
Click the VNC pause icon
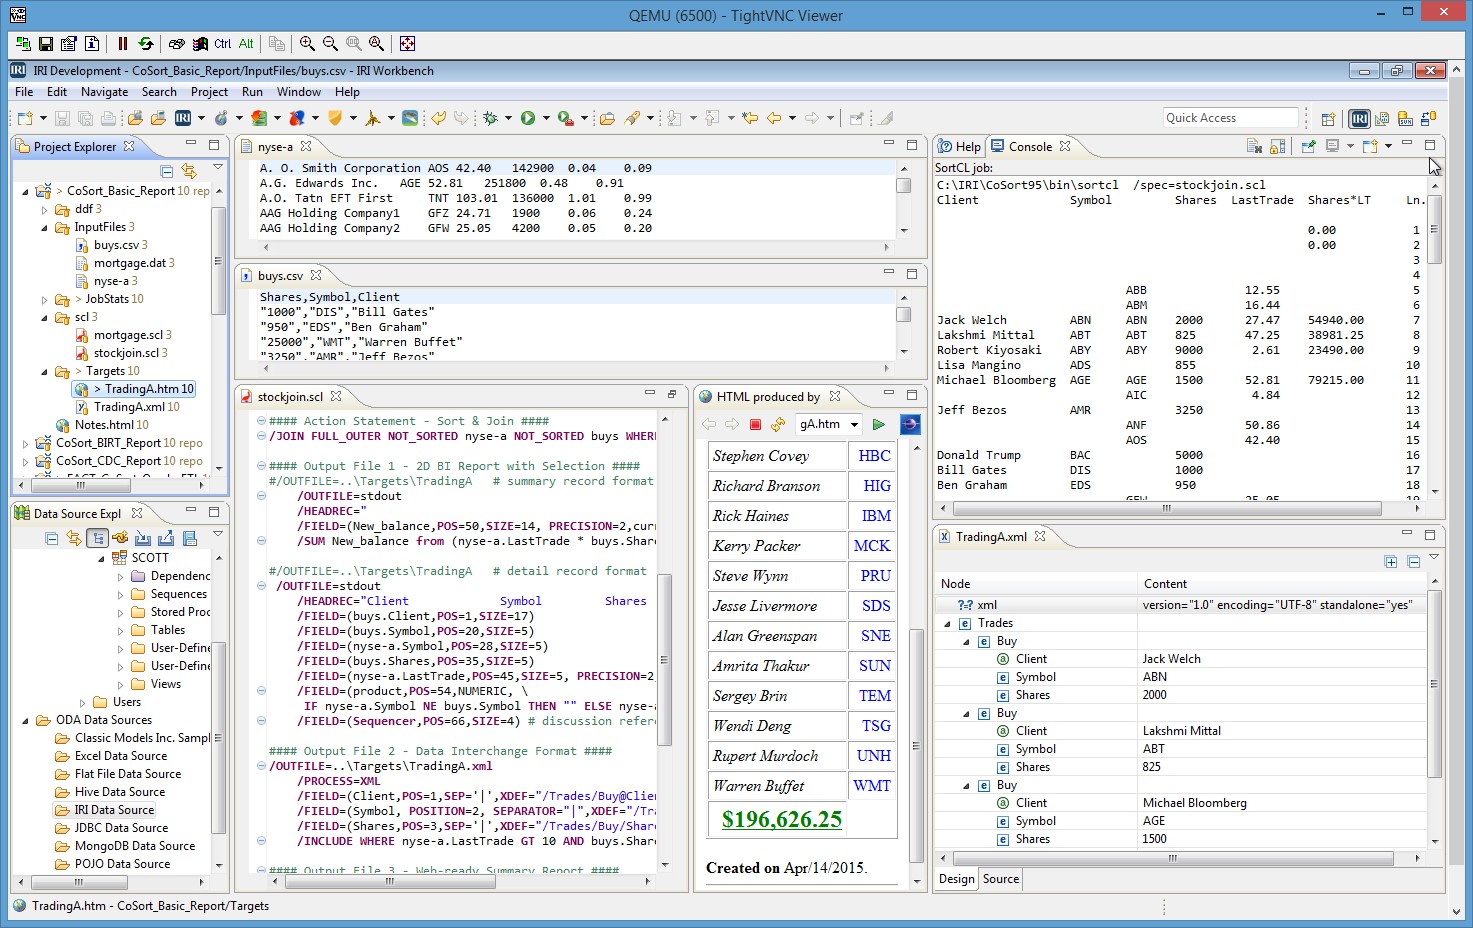point(123,44)
